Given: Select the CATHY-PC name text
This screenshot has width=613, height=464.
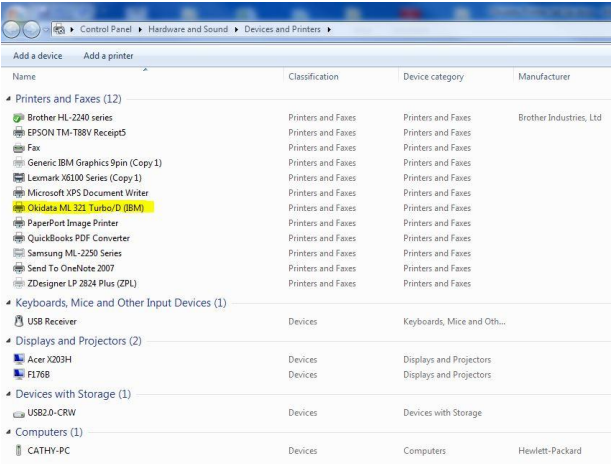Looking at the screenshot, I should pos(48,451).
